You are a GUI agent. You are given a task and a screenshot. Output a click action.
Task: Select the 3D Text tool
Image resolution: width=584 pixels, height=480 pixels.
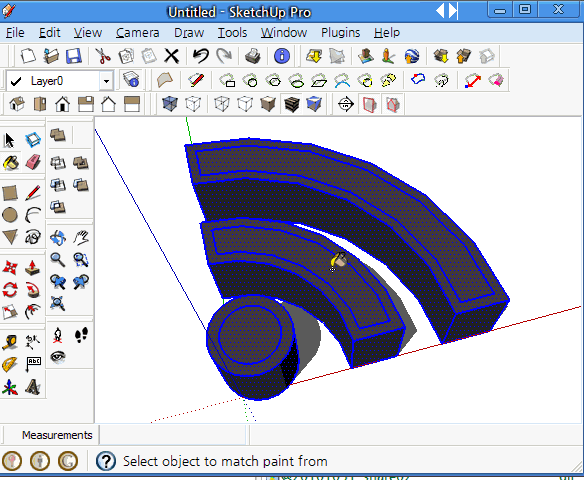tap(33, 387)
